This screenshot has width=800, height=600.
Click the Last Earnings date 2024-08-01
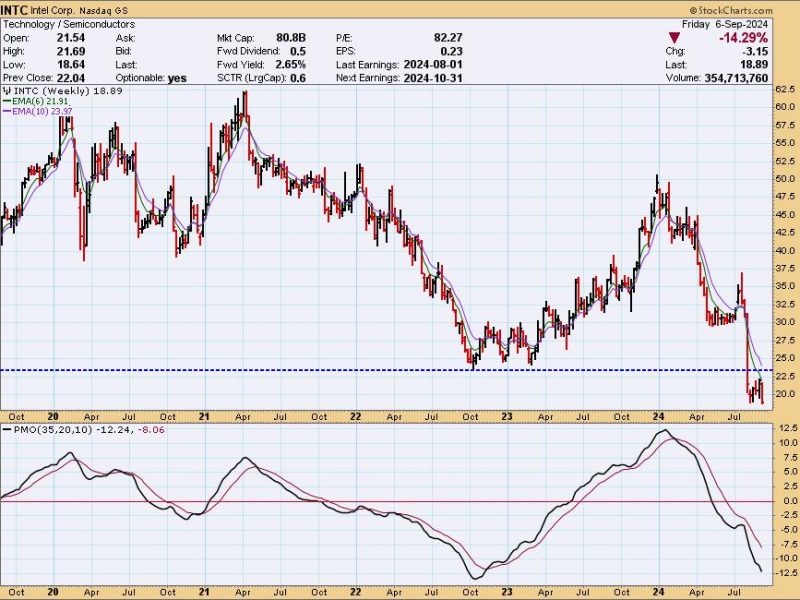433,64
